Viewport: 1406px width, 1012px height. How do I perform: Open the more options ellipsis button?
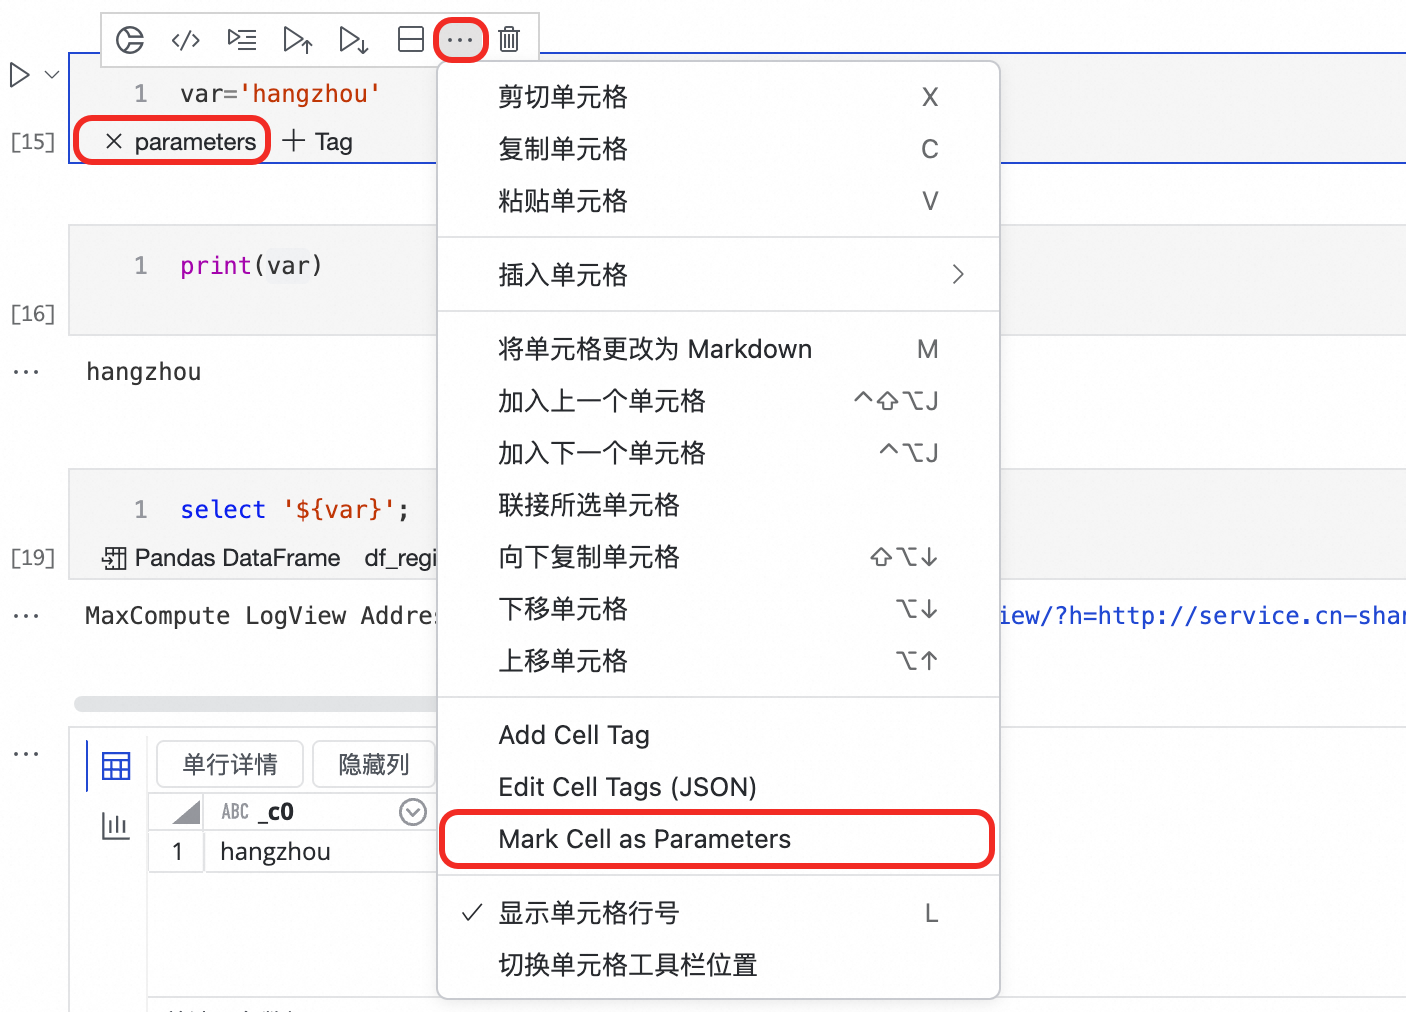click(460, 40)
